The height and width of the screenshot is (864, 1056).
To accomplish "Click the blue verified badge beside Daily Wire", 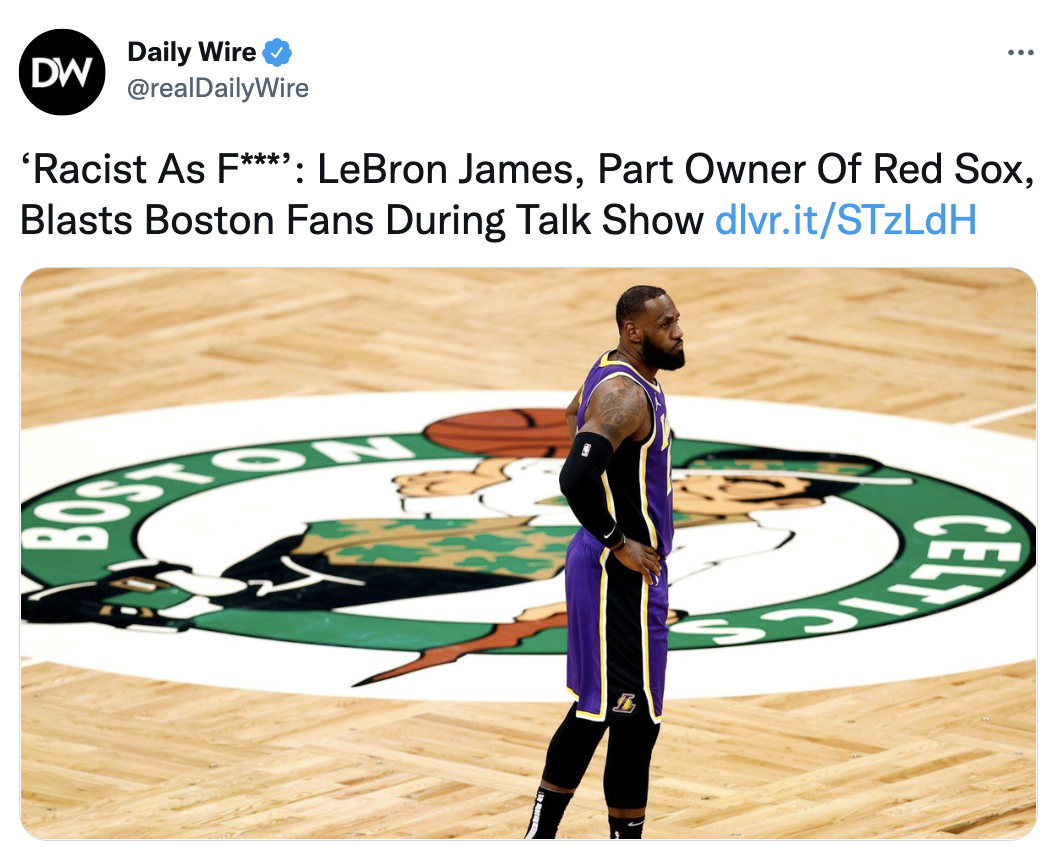I will point(277,53).
